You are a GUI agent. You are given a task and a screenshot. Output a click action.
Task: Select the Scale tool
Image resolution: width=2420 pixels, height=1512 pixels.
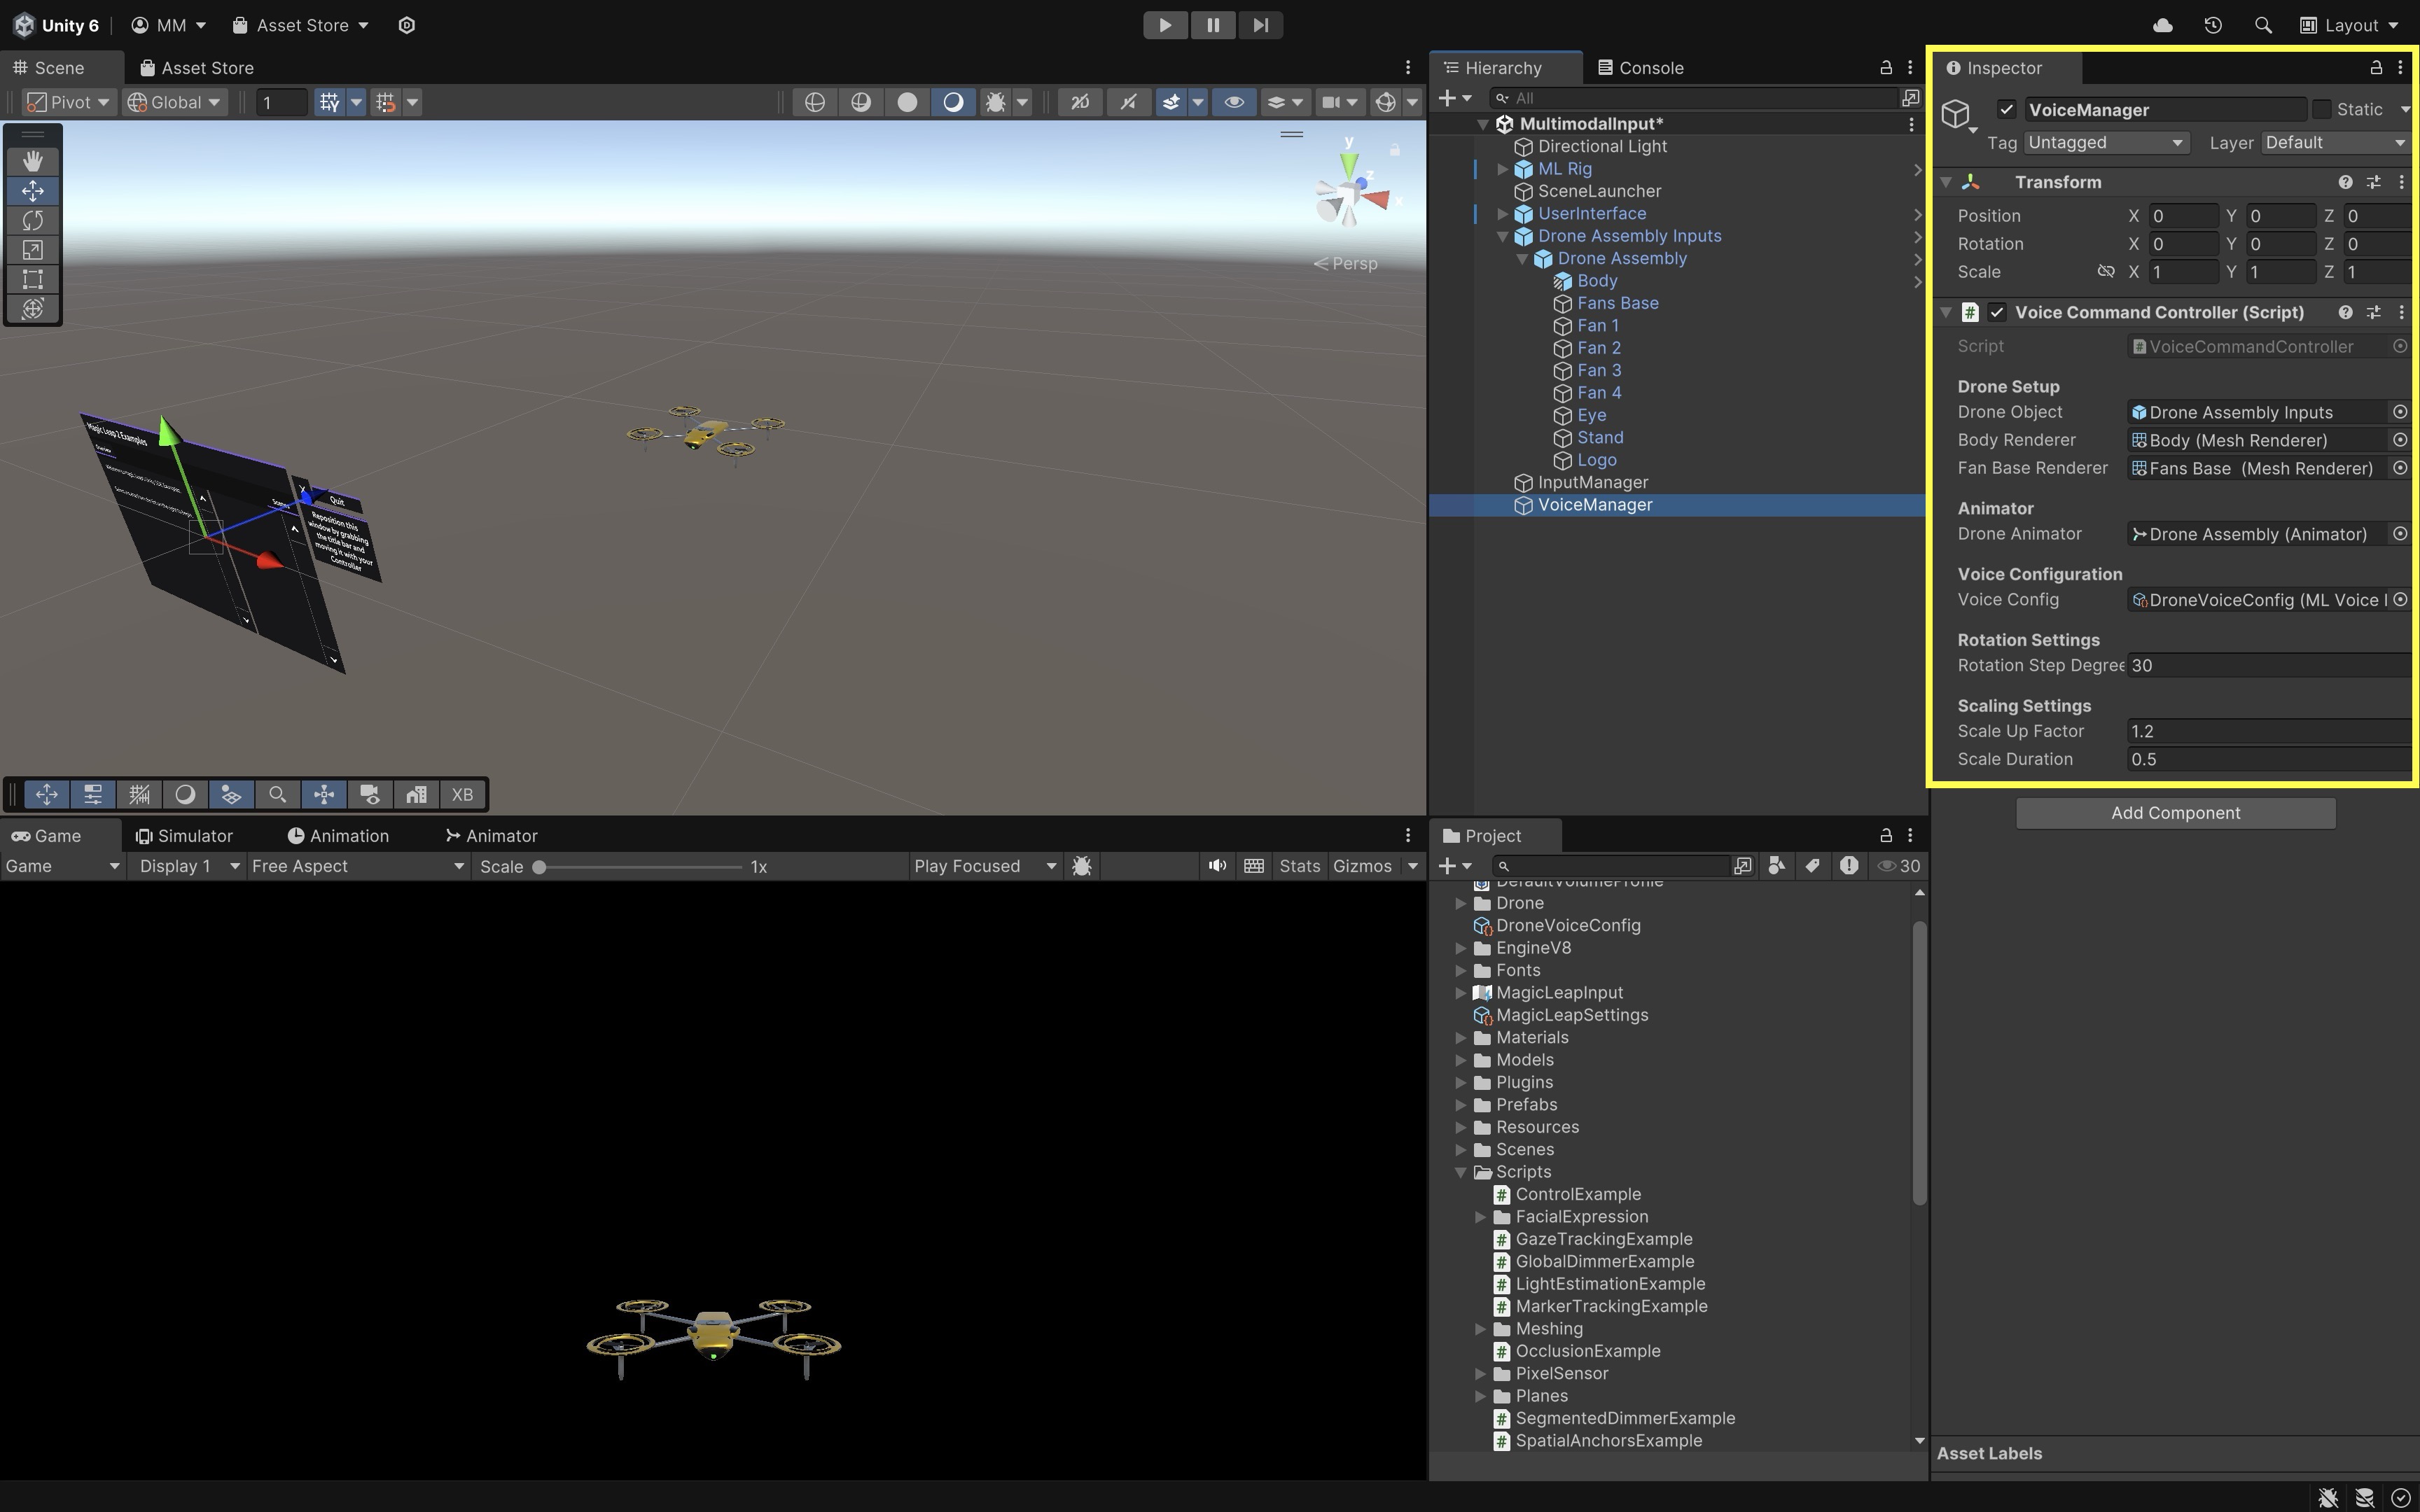coord(32,250)
